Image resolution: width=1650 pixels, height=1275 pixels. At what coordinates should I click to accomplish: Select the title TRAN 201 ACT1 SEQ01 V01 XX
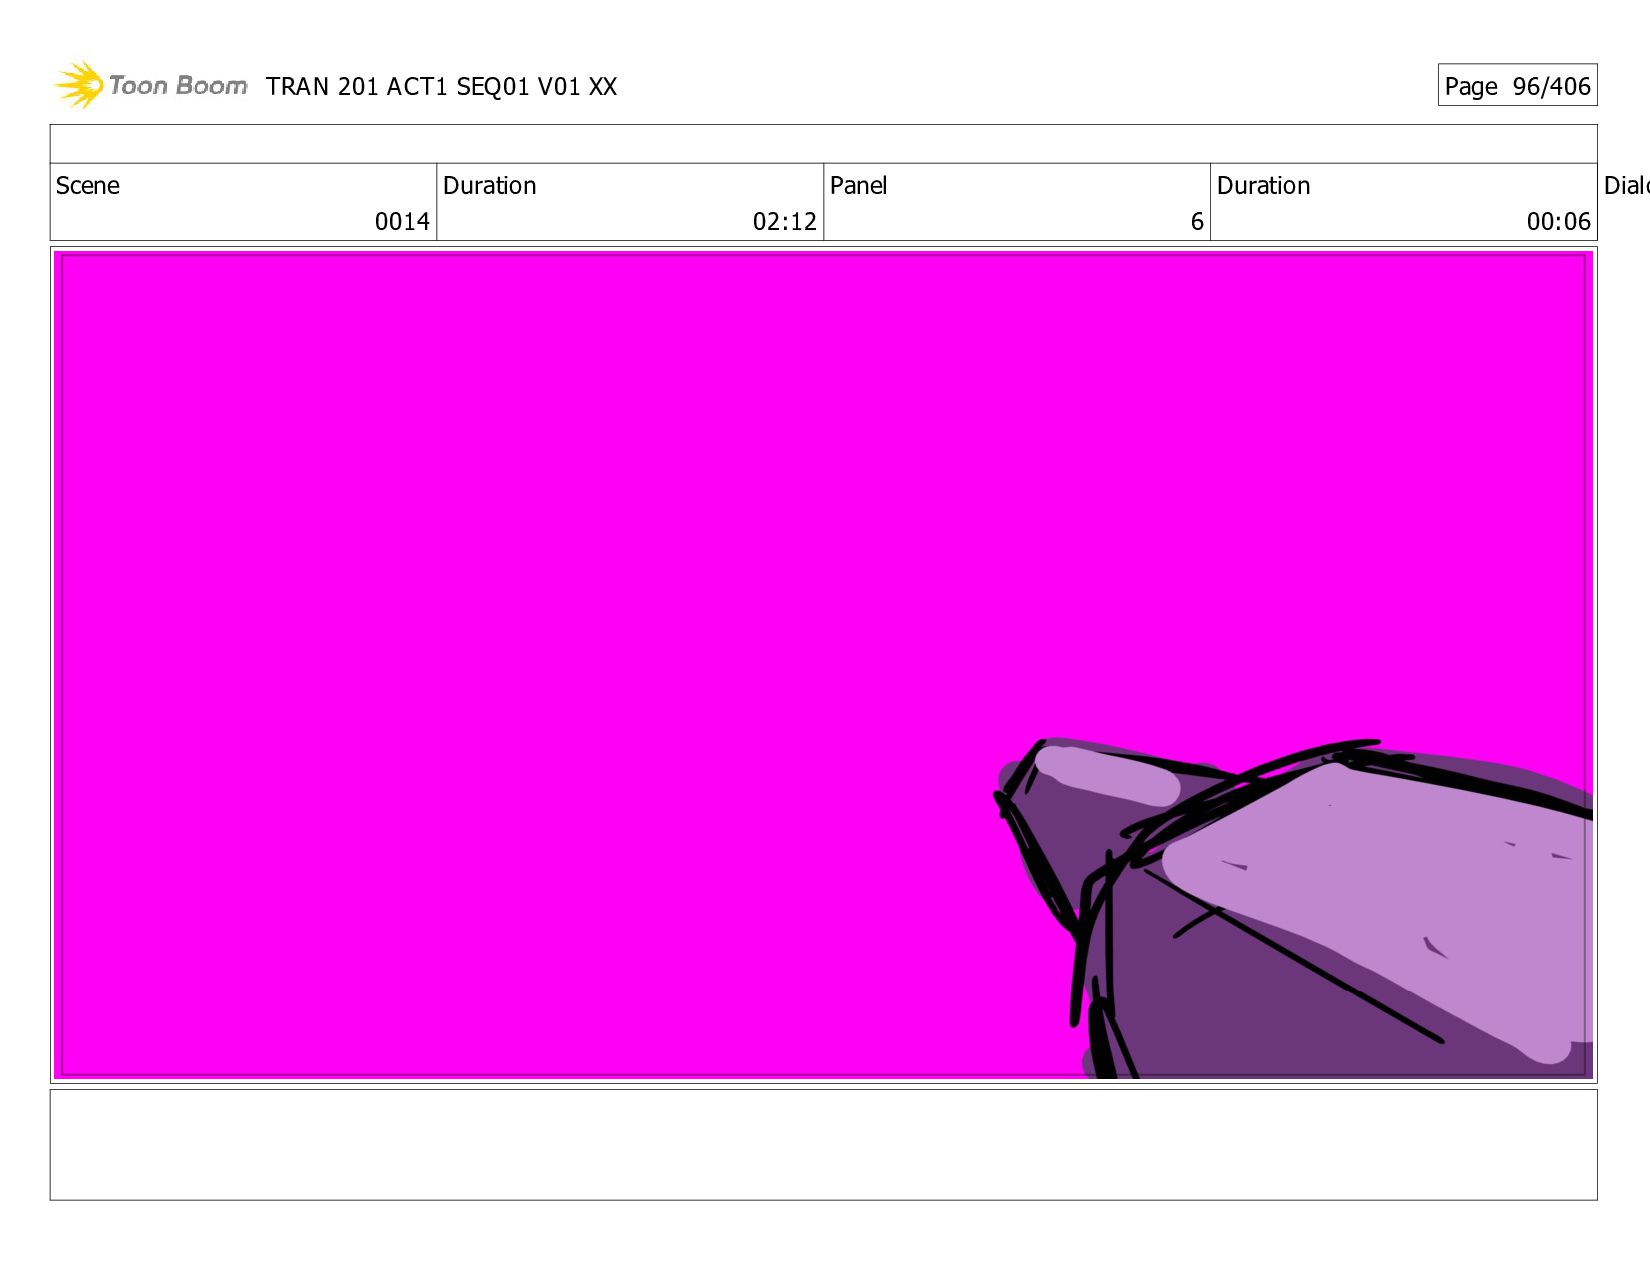442,87
